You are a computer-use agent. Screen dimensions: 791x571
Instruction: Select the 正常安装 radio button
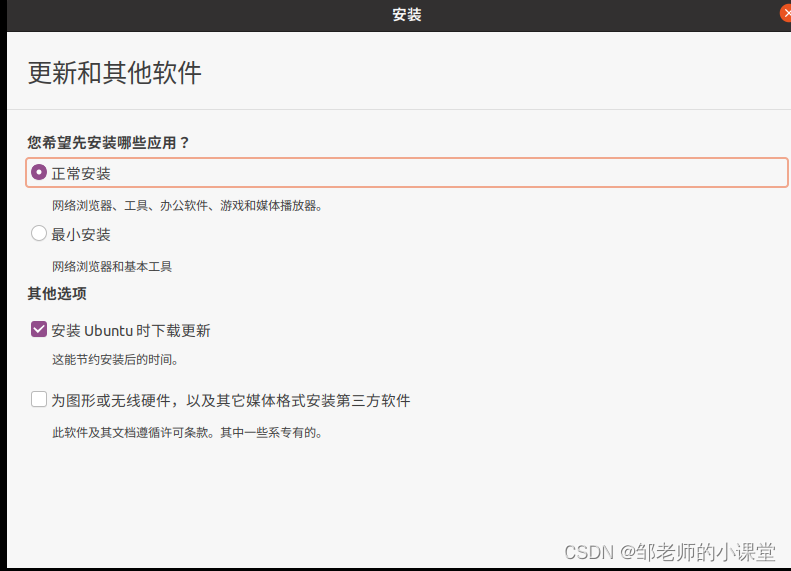click(x=39, y=173)
